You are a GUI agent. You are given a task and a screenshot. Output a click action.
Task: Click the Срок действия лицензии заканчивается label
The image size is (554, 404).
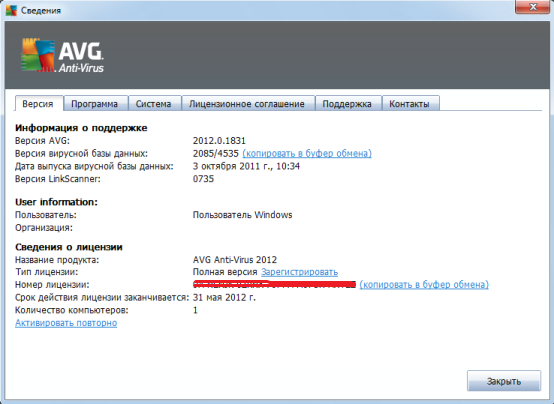pyautogui.click(x=102, y=298)
